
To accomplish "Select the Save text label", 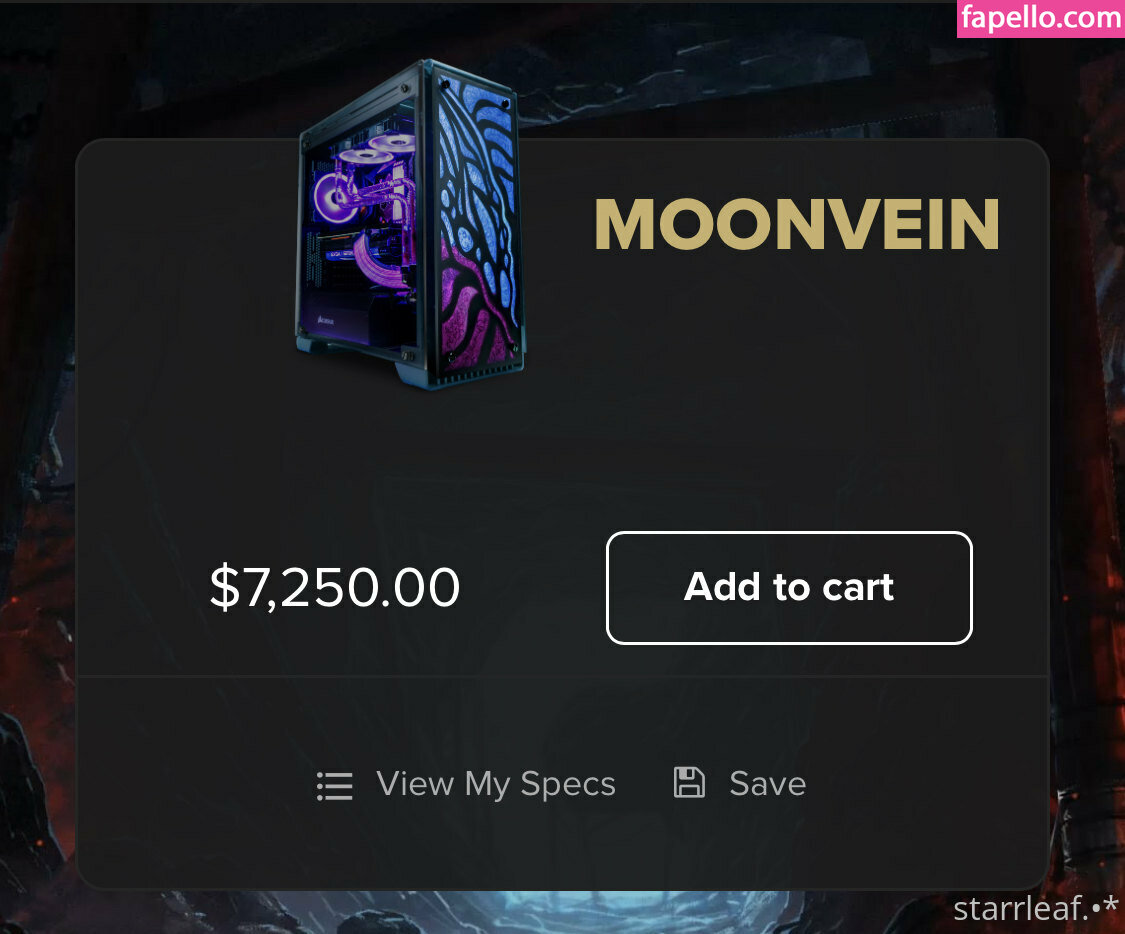I will point(768,783).
